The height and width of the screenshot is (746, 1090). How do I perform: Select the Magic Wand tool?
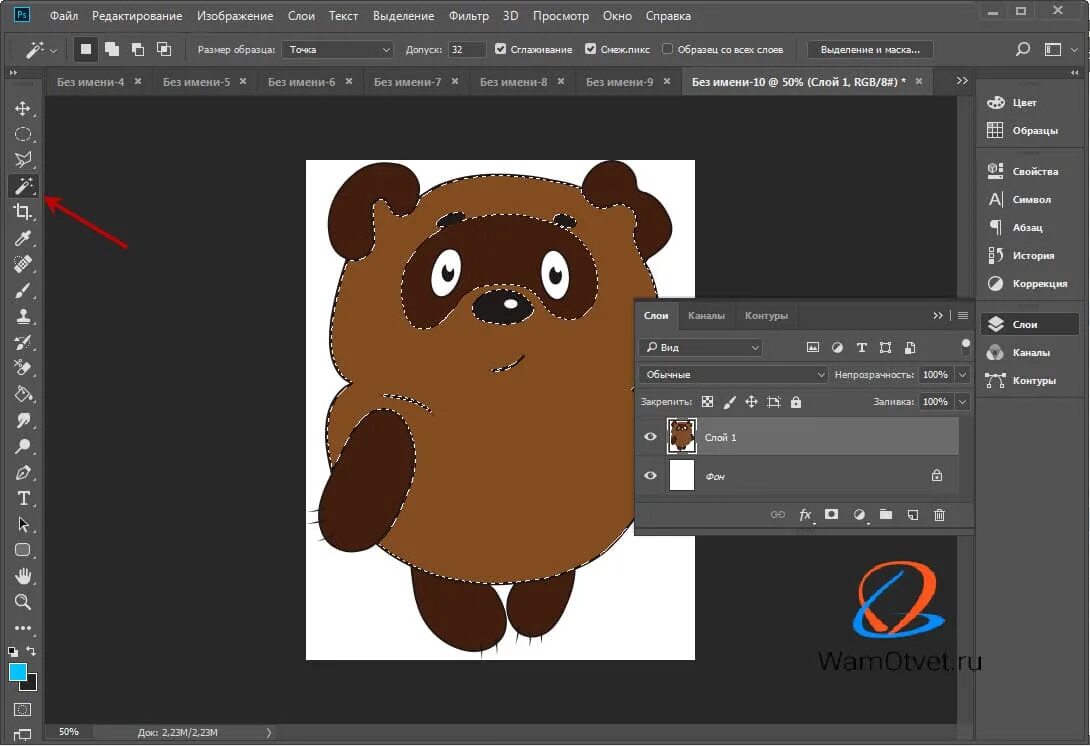coord(23,186)
